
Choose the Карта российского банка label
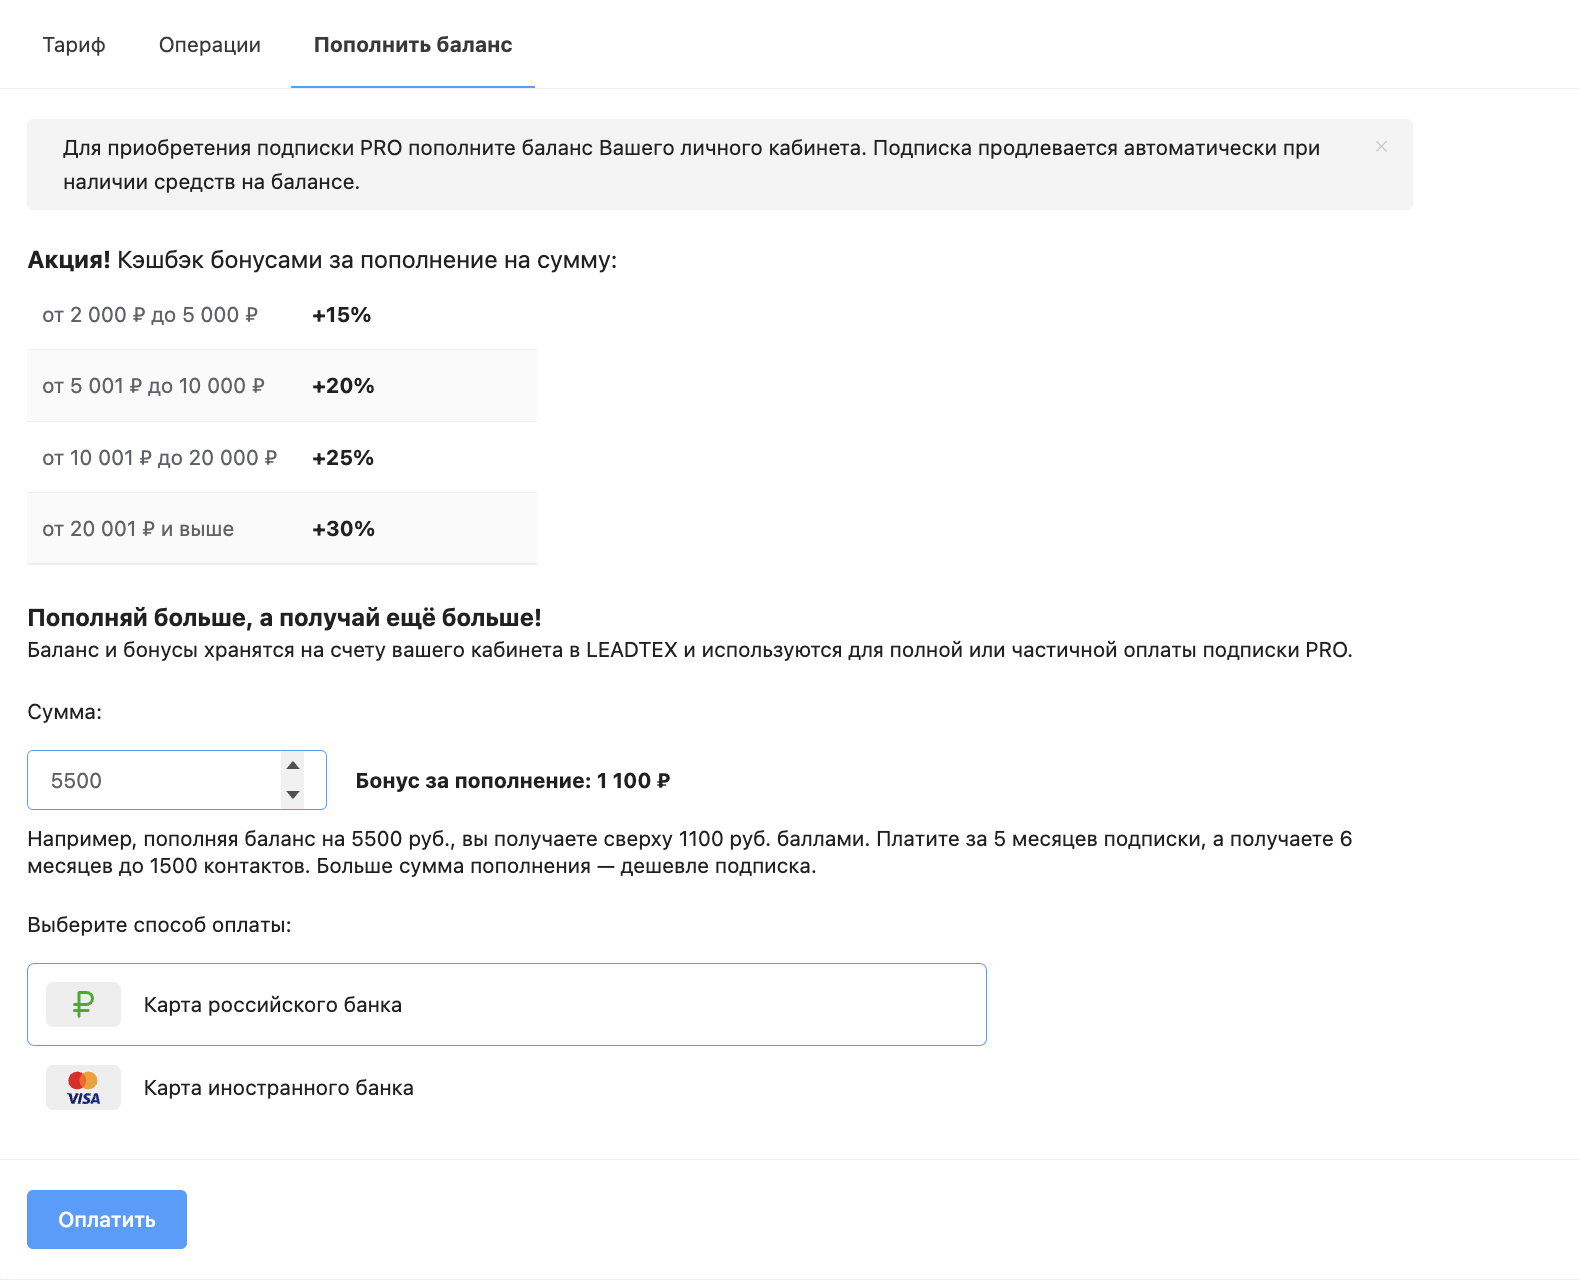(x=273, y=1005)
